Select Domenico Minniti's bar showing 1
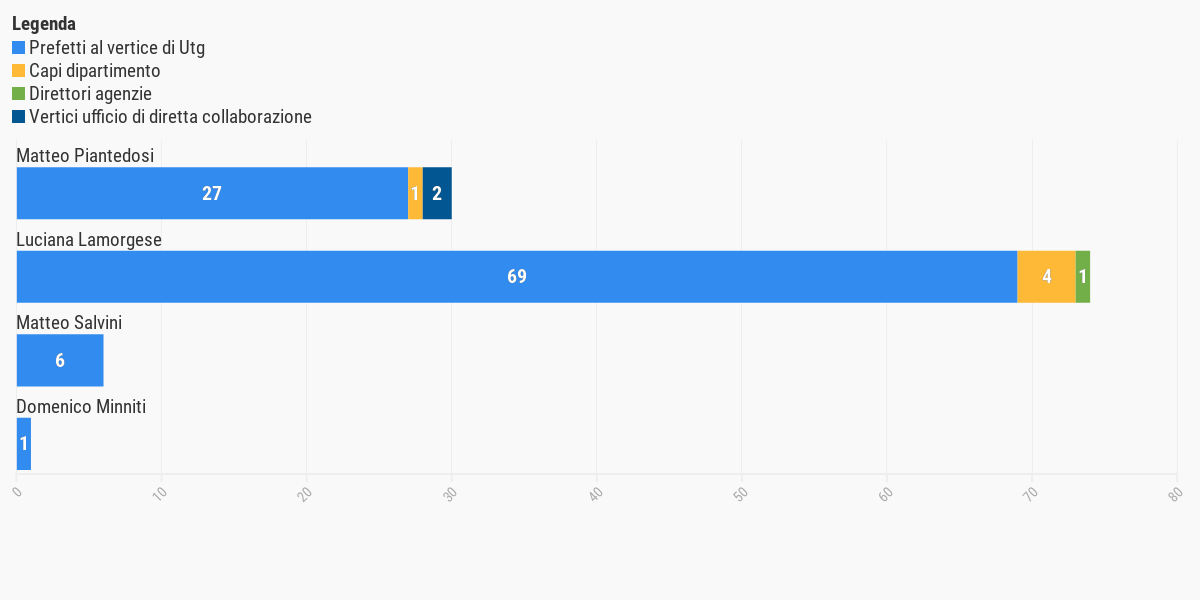This screenshot has height=600, width=1200. [24, 444]
